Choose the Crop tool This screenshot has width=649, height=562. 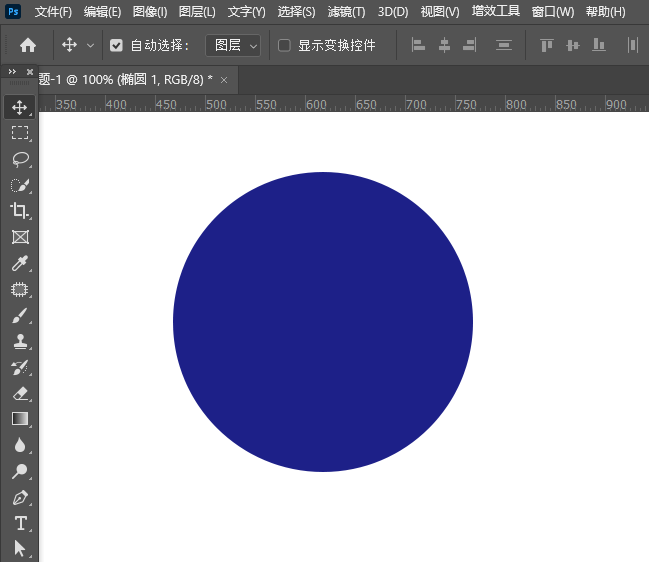click(19, 211)
